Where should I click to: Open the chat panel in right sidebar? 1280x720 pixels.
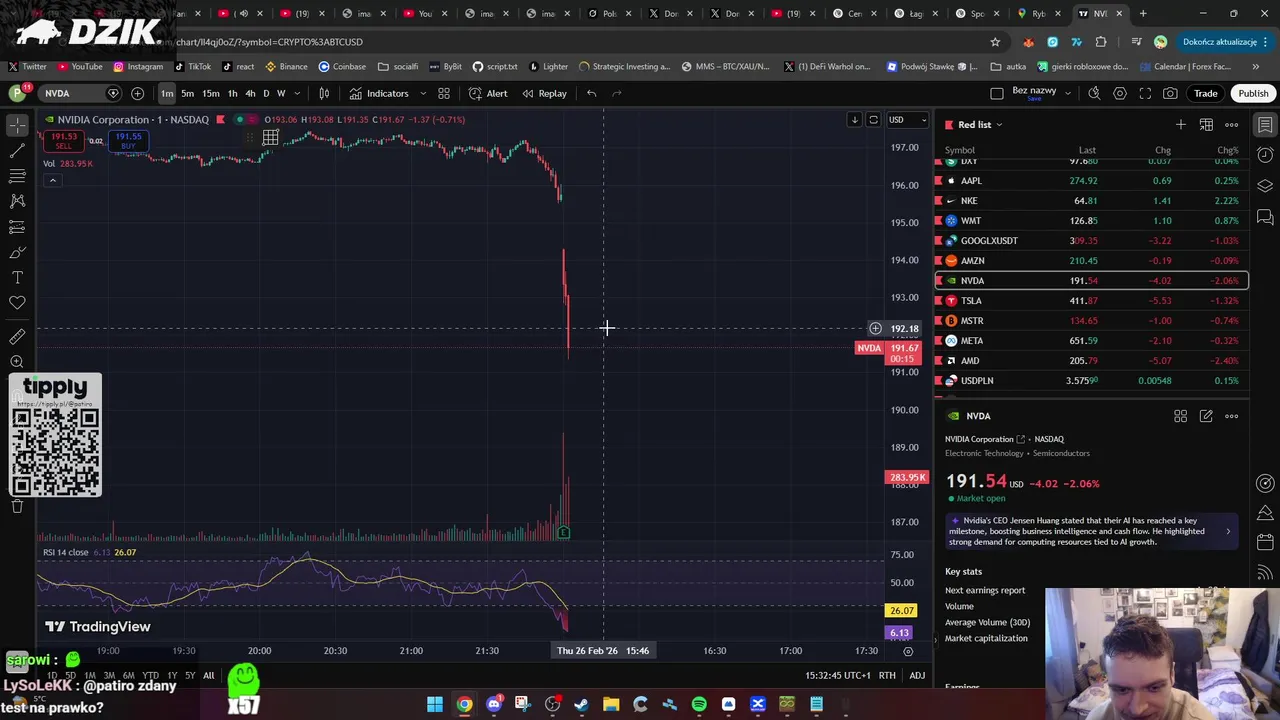click(1265, 217)
